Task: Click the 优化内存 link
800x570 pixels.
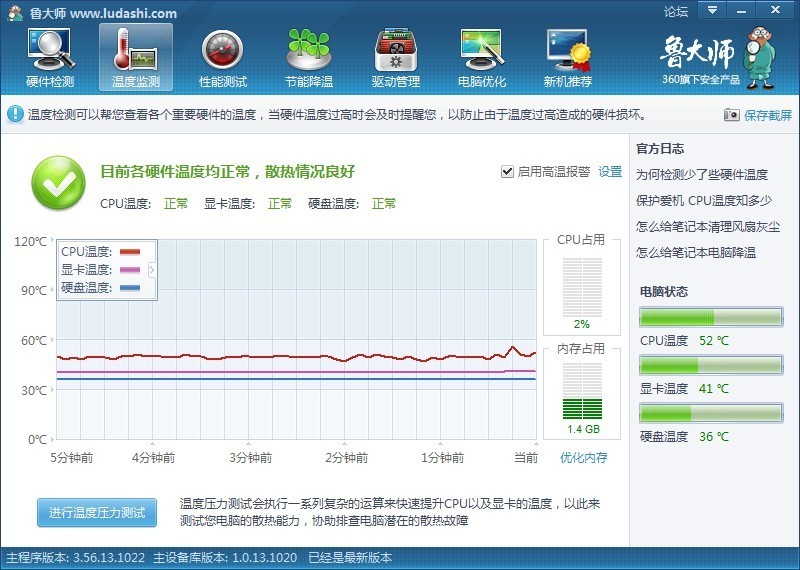Action: click(584, 457)
